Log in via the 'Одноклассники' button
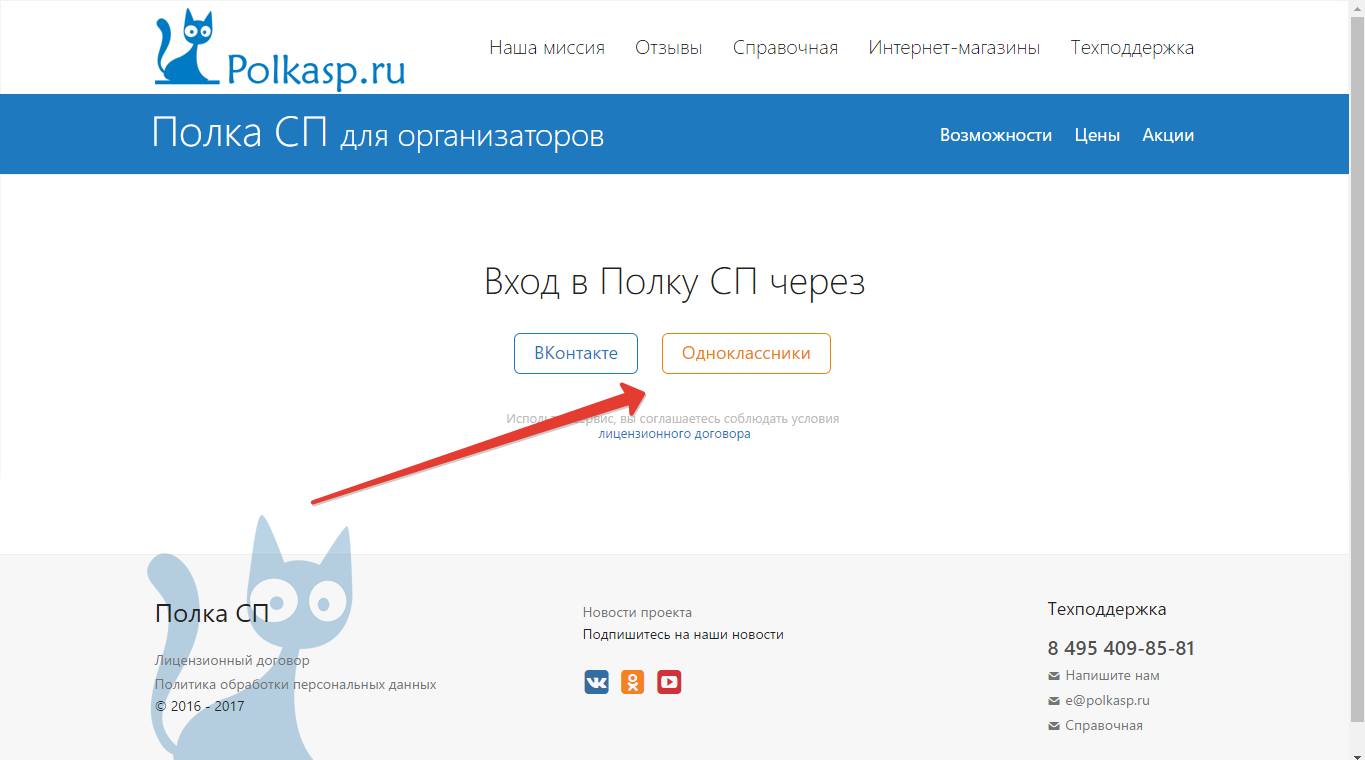This screenshot has height=760, width=1365. pyautogui.click(x=746, y=353)
